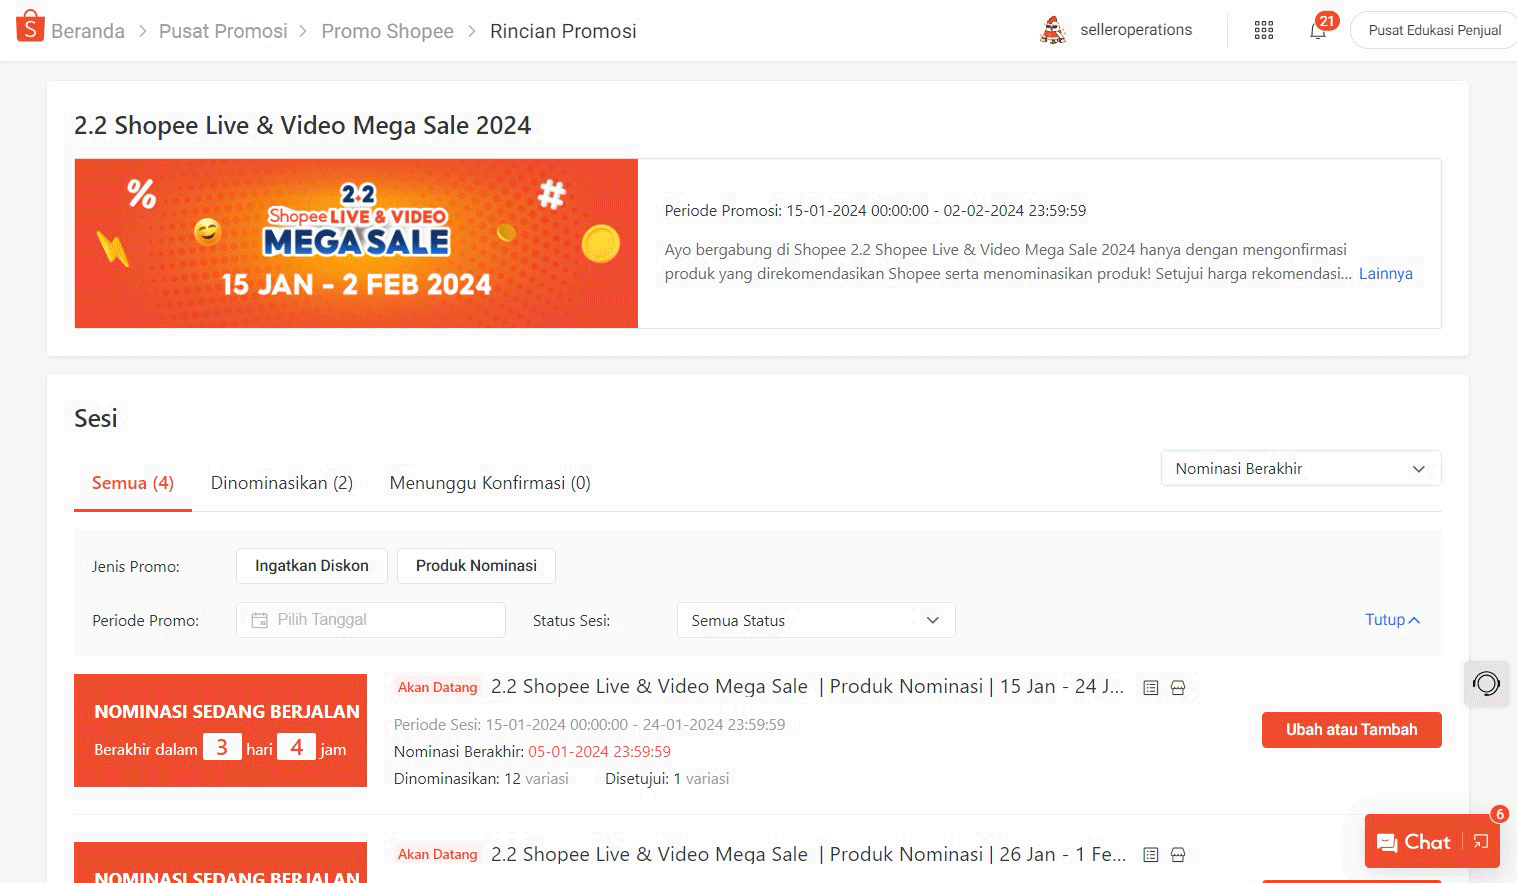This screenshot has height=883, width=1517.
Task: Open the Menunggu Konfirmasi tab
Action: tap(489, 482)
